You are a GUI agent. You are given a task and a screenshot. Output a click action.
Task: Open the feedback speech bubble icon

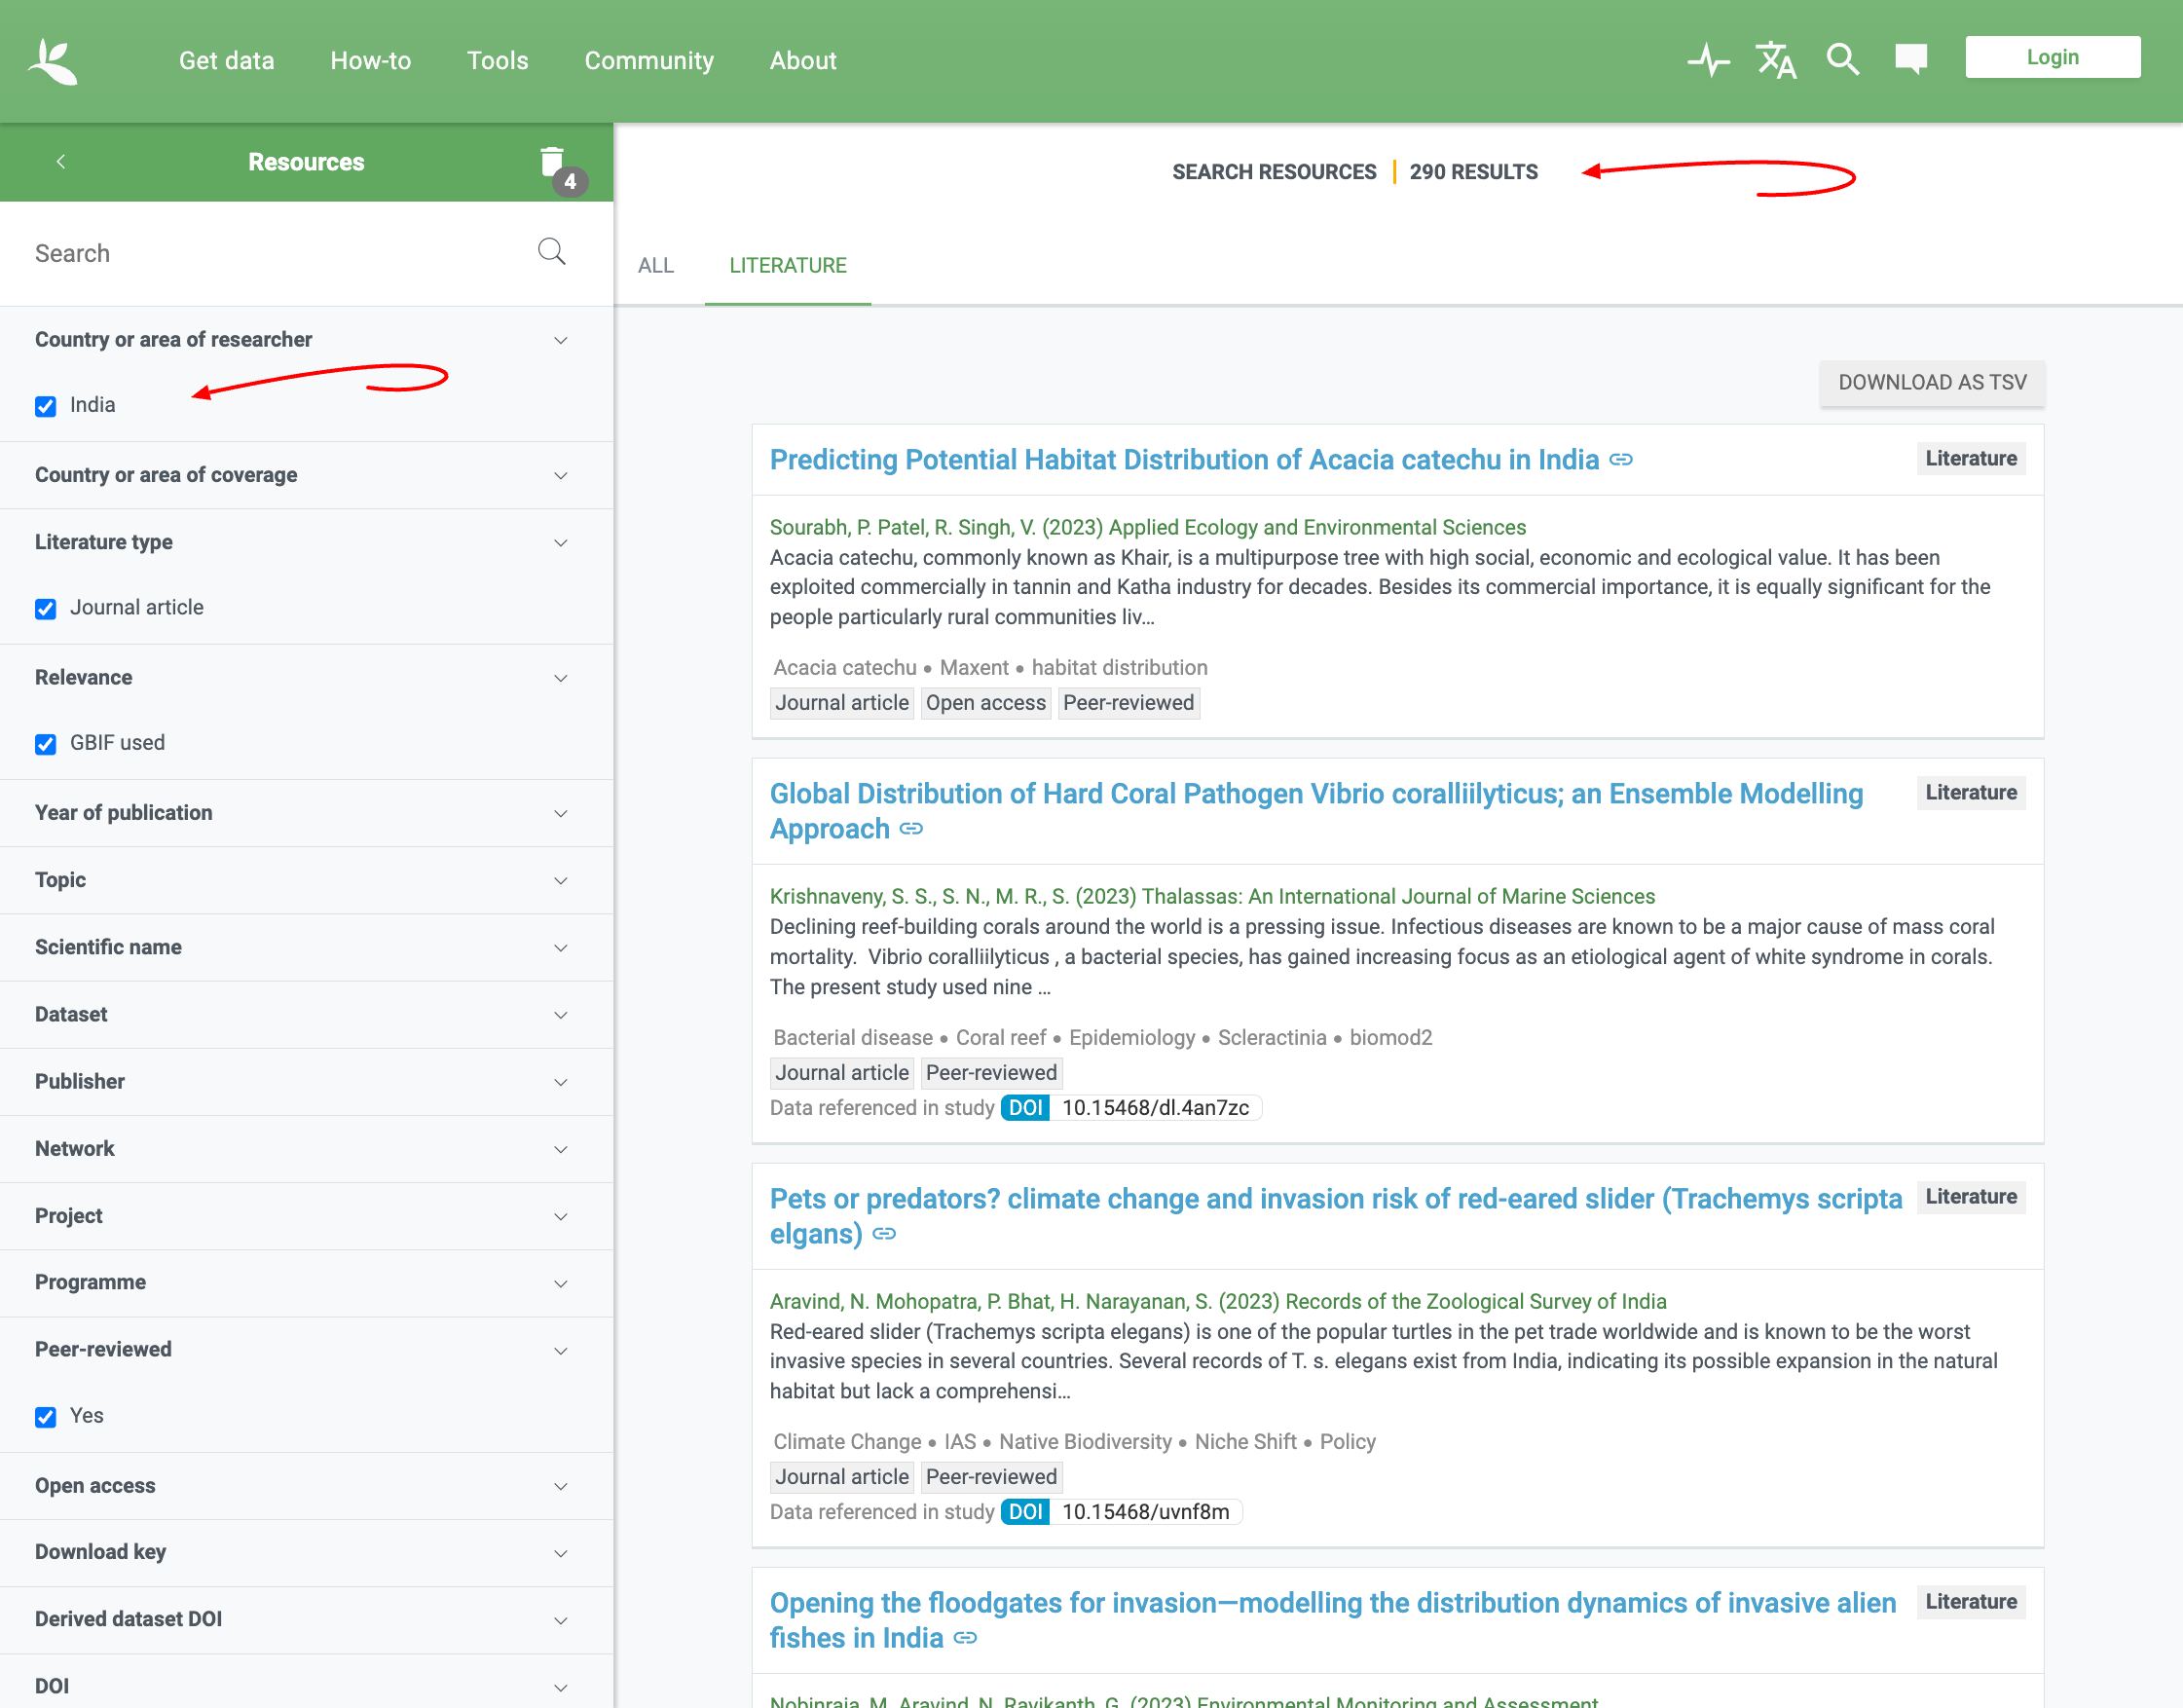pos(1910,59)
